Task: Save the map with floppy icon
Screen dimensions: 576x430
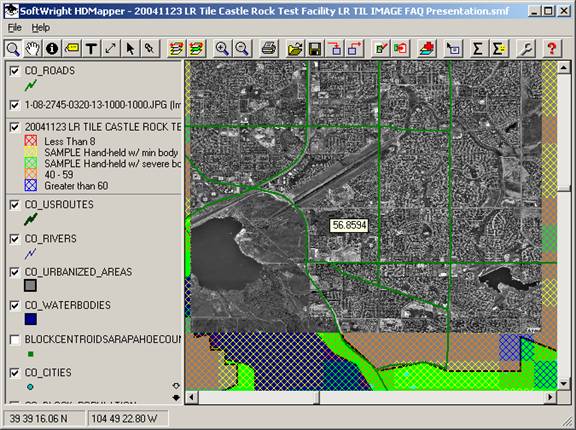Action: (x=315, y=48)
